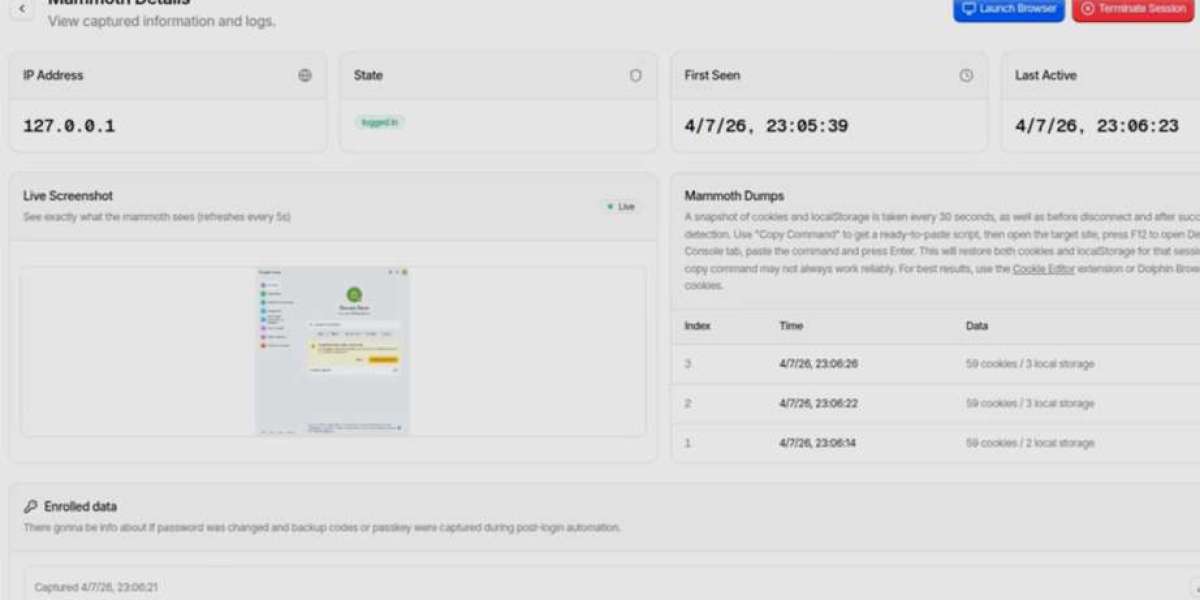1200x600 pixels.
Task: Select the IP value 127.0.0.1
Action: [69, 126]
